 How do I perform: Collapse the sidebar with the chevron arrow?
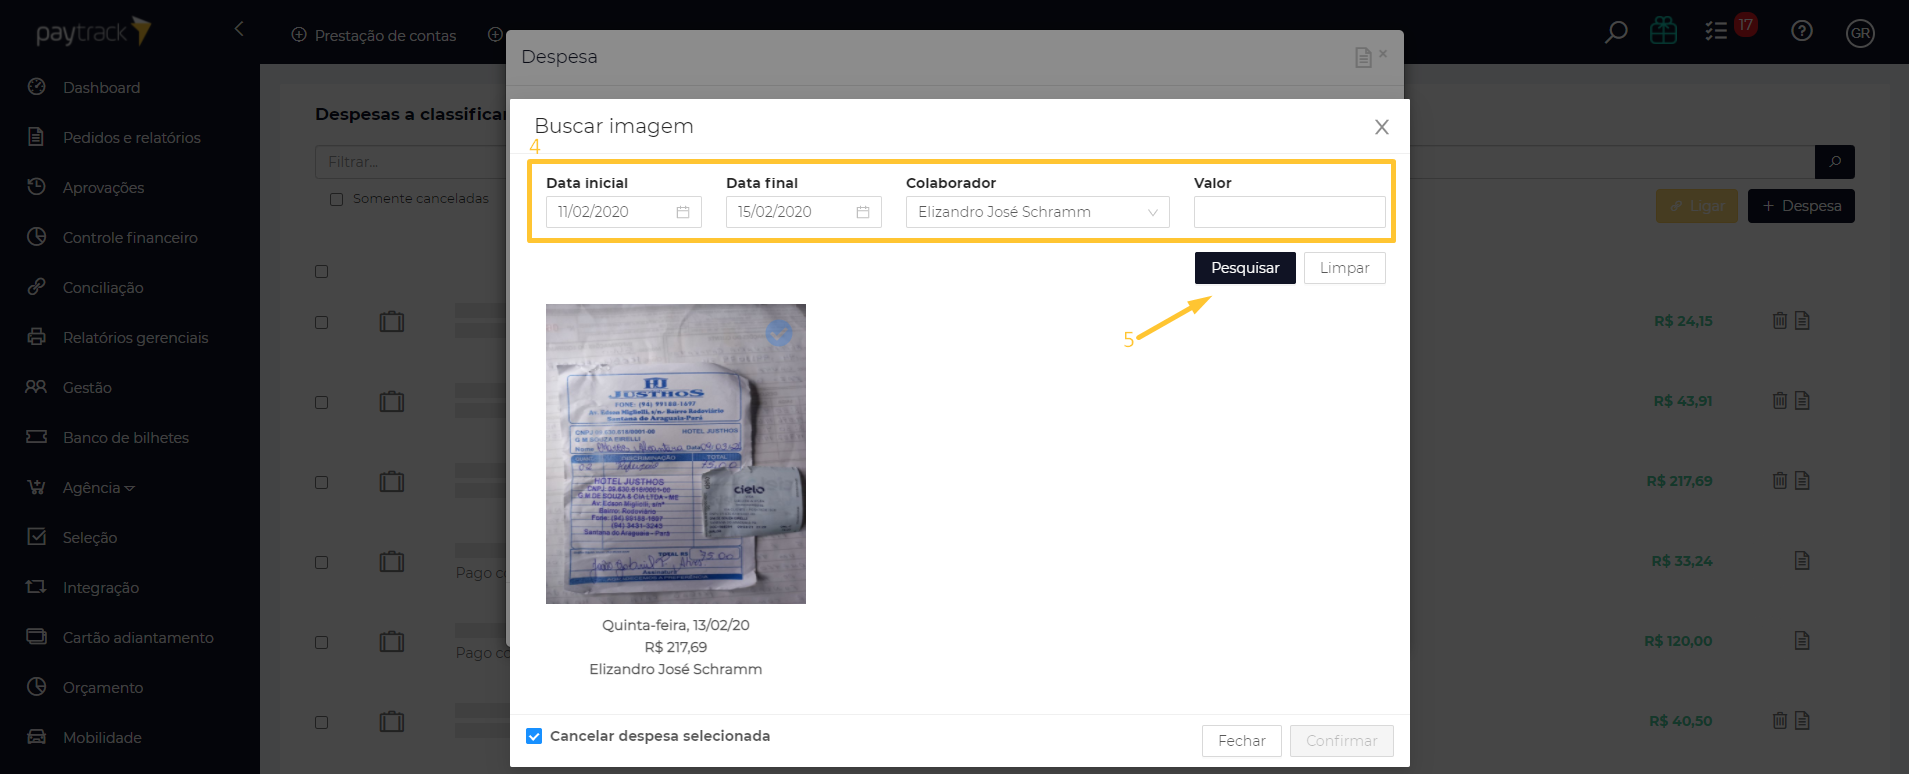point(239,29)
